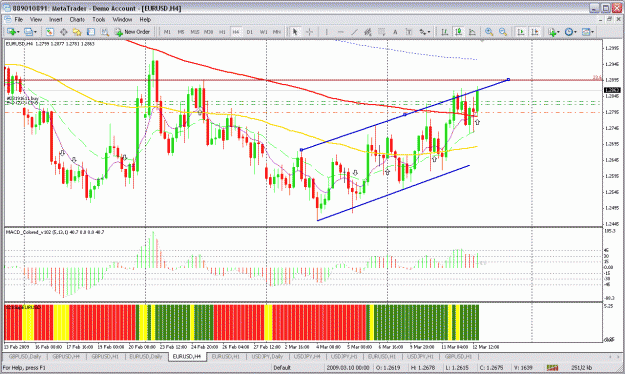Zoom out of the chart
Screen dimensions: 625x374
[x=503, y=32]
